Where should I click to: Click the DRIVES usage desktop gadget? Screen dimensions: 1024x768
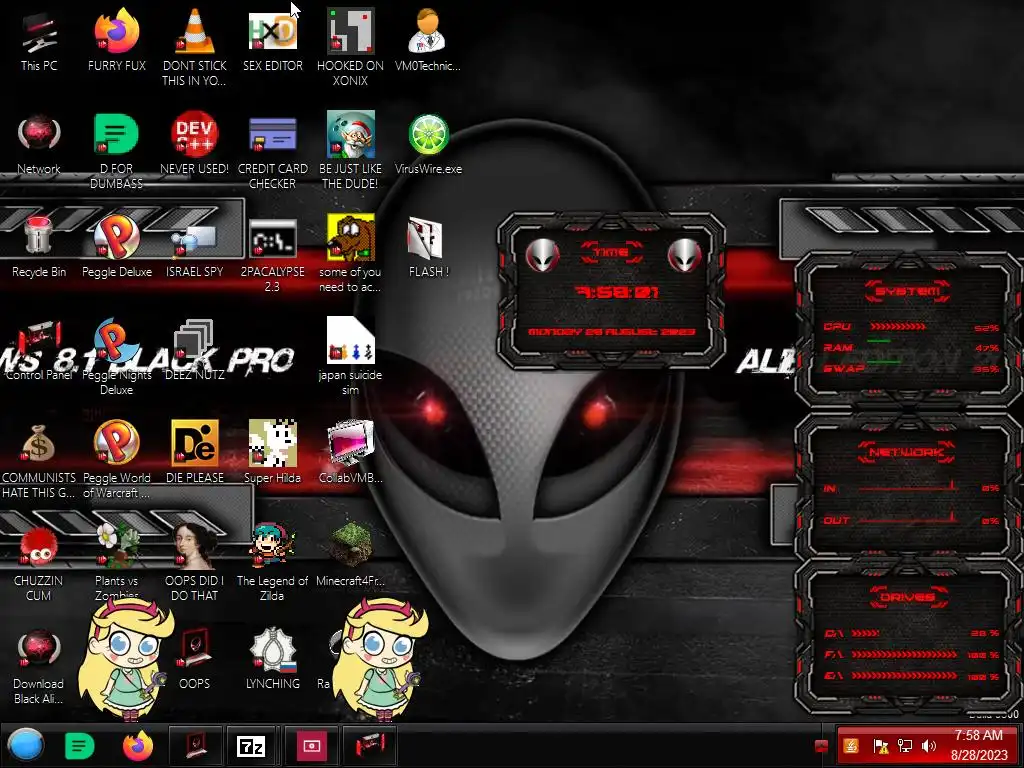tap(908, 637)
